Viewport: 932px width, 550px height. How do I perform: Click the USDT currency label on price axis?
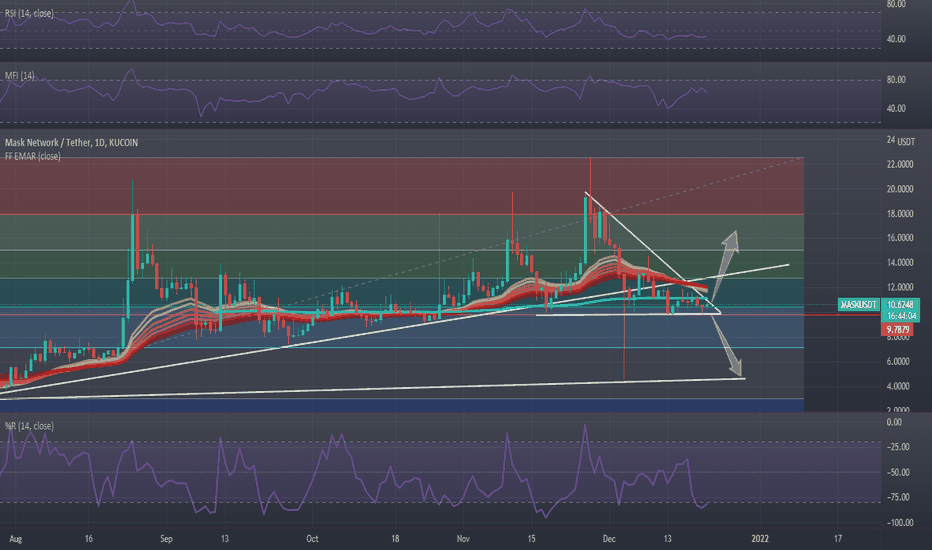point(906,142)
